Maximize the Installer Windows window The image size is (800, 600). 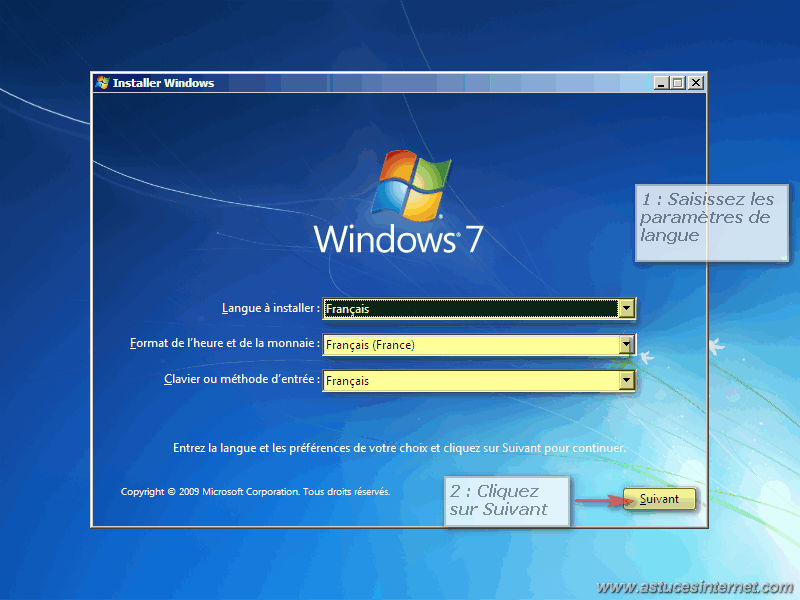[678, 83]
